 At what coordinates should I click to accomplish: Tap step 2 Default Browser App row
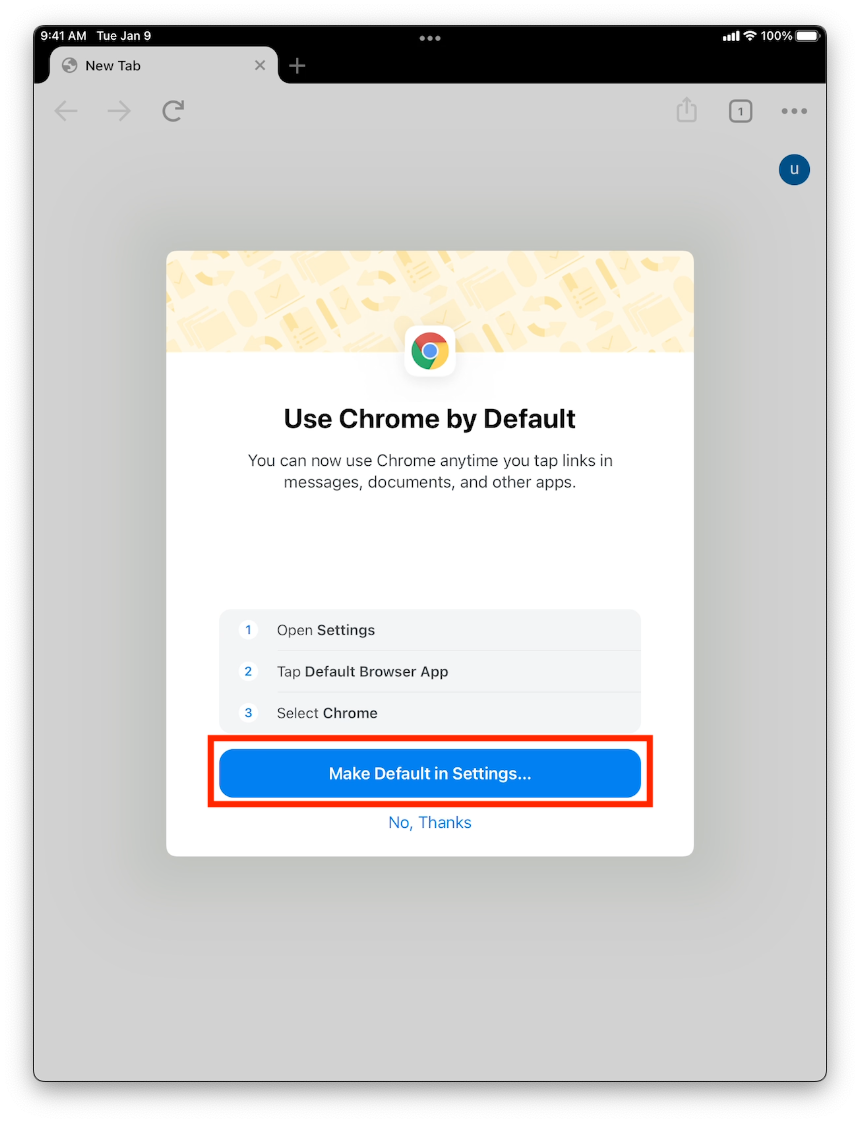tap(430, 672)
